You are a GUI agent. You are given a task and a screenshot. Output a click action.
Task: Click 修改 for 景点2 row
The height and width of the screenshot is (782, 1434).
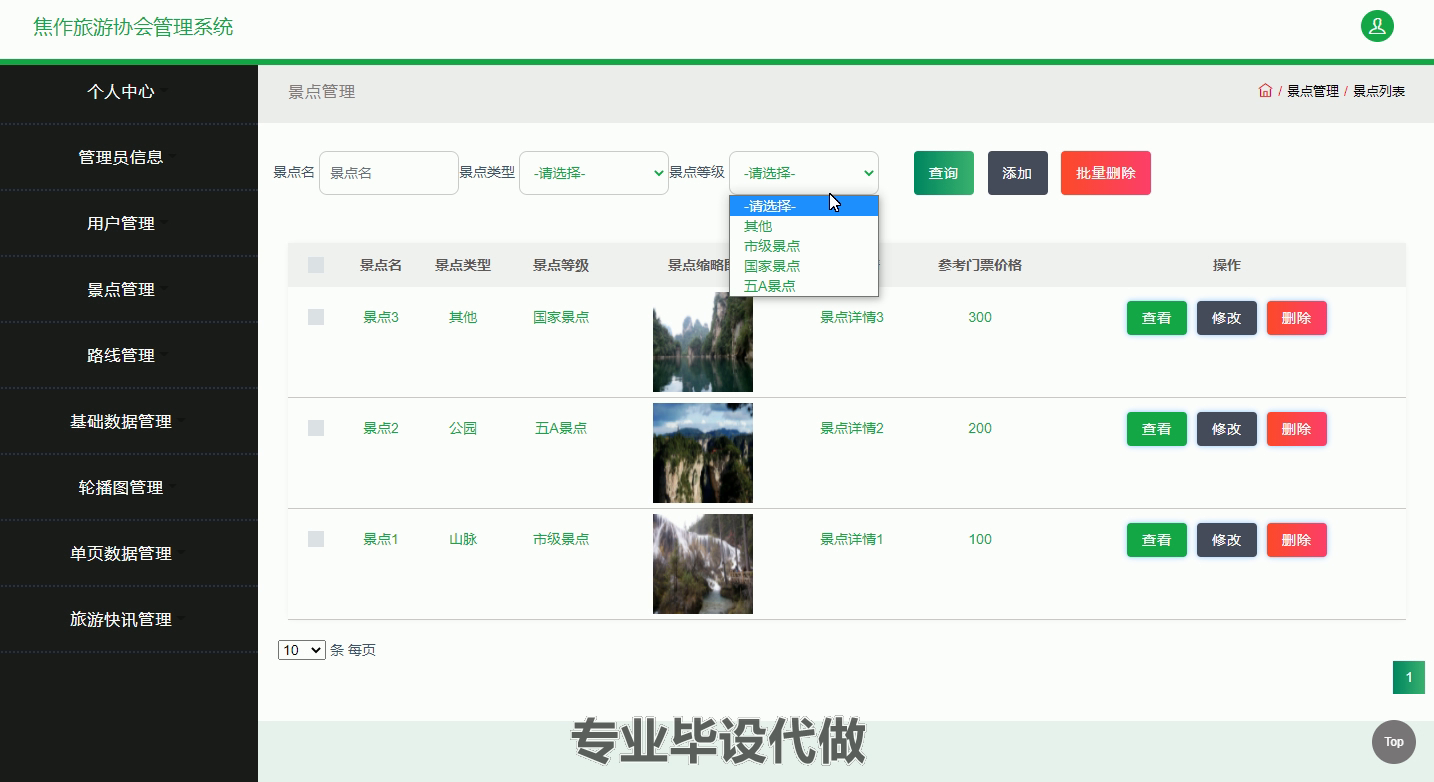[1227, 429]
